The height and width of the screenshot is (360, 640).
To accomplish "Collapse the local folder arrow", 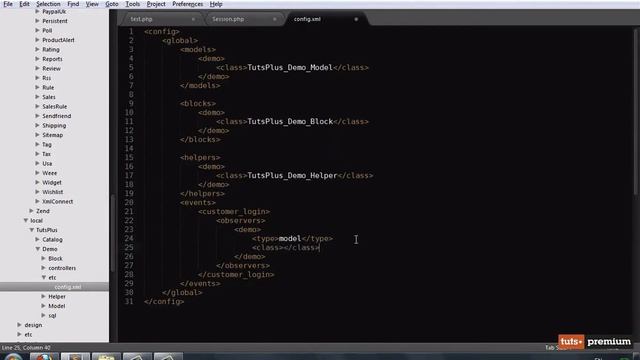I will click(26, 220).
